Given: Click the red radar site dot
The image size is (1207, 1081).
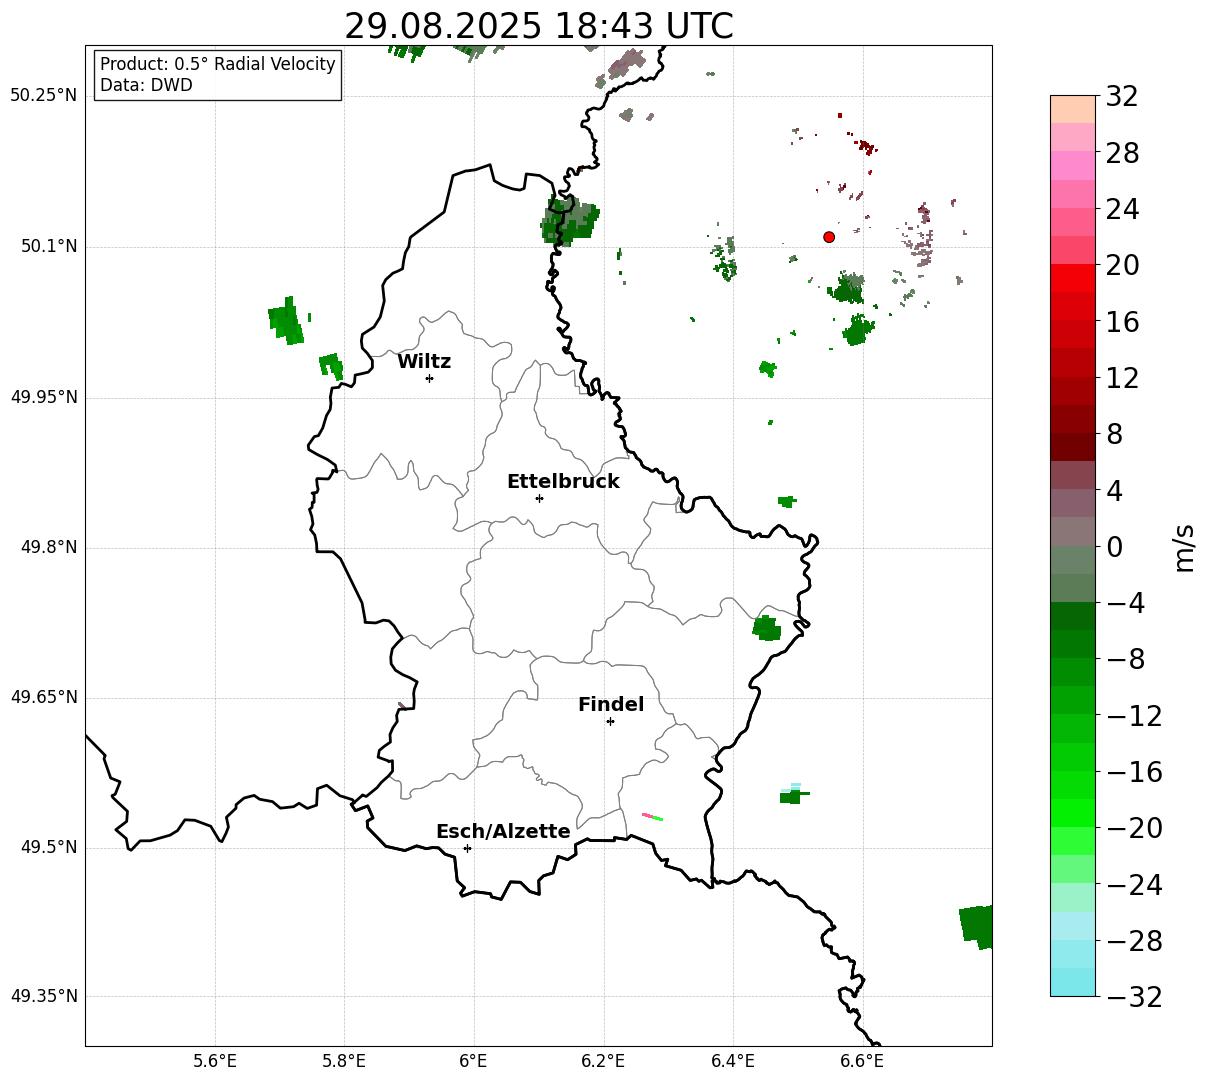Looking at the screenshot, I should (829, 237).
